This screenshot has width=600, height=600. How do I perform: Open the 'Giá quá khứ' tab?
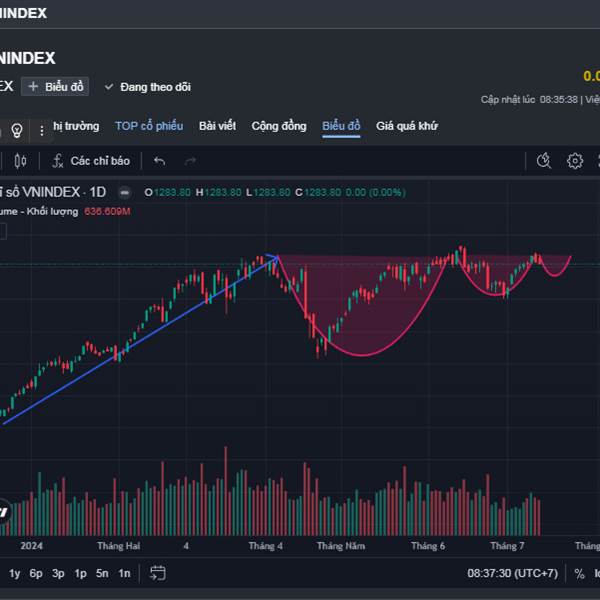(407, 126)
